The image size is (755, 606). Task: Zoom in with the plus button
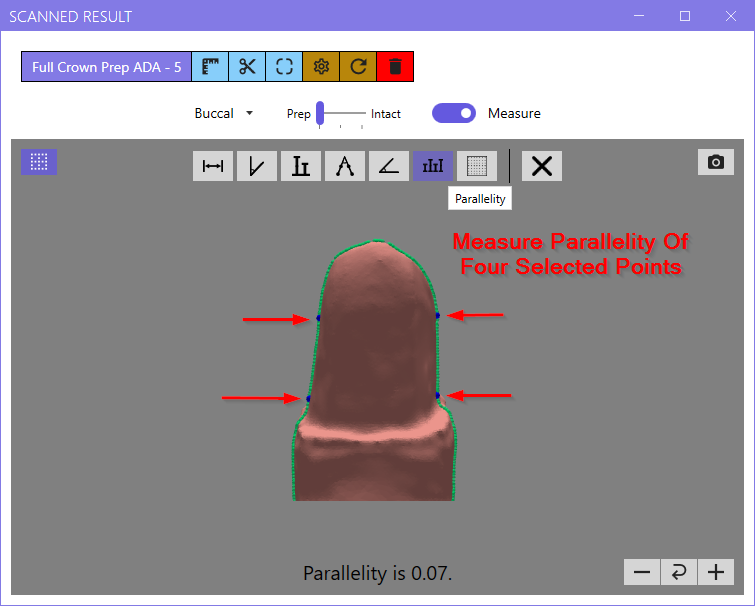point(716,572)
